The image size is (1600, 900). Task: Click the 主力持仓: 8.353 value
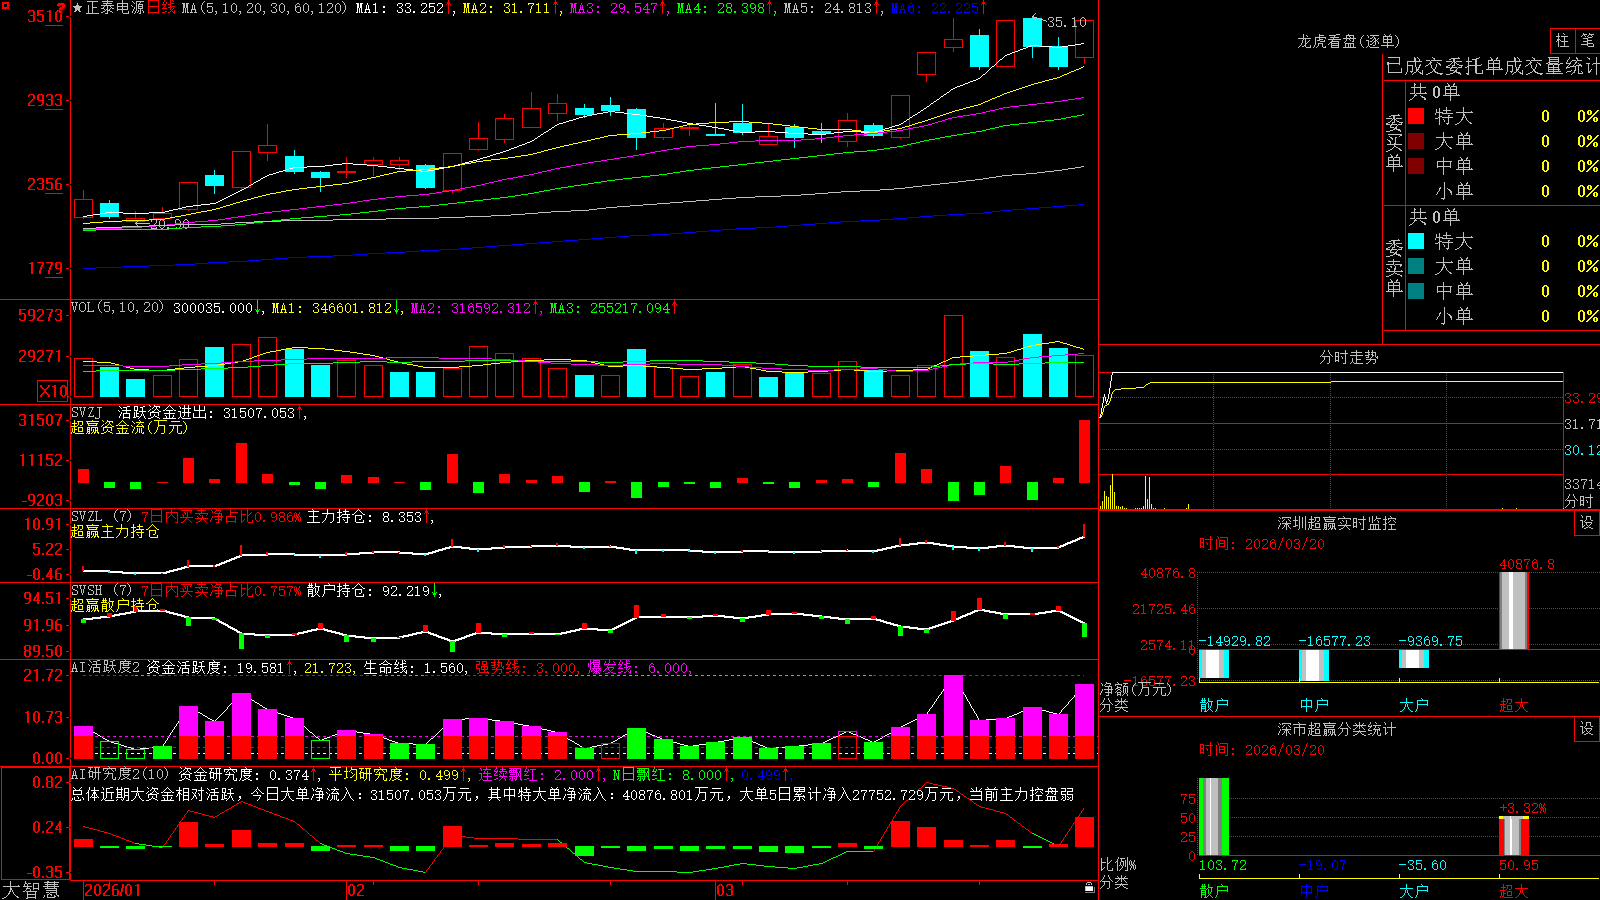369,516
